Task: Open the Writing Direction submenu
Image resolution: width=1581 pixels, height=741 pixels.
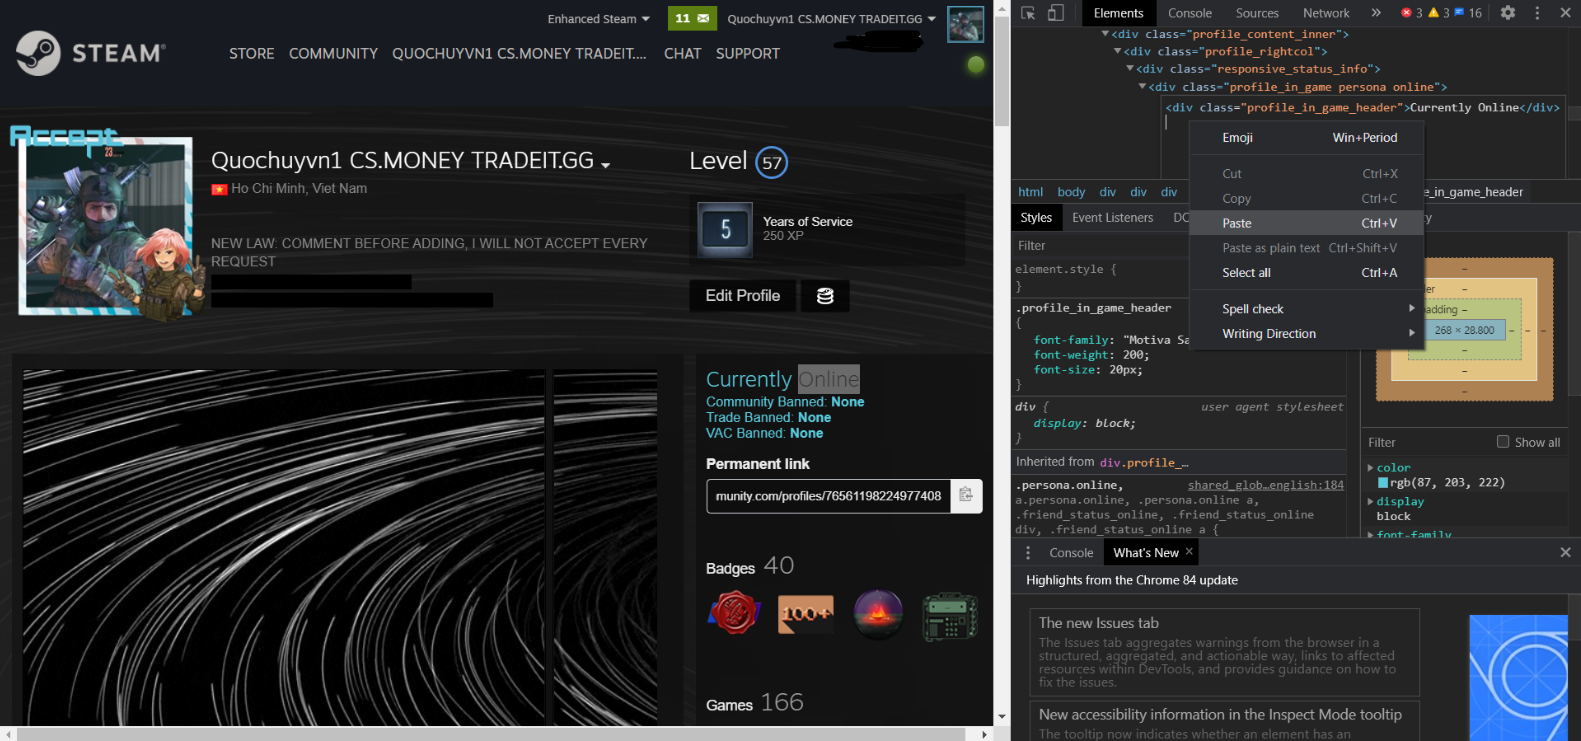Action: click(1307, 334)
